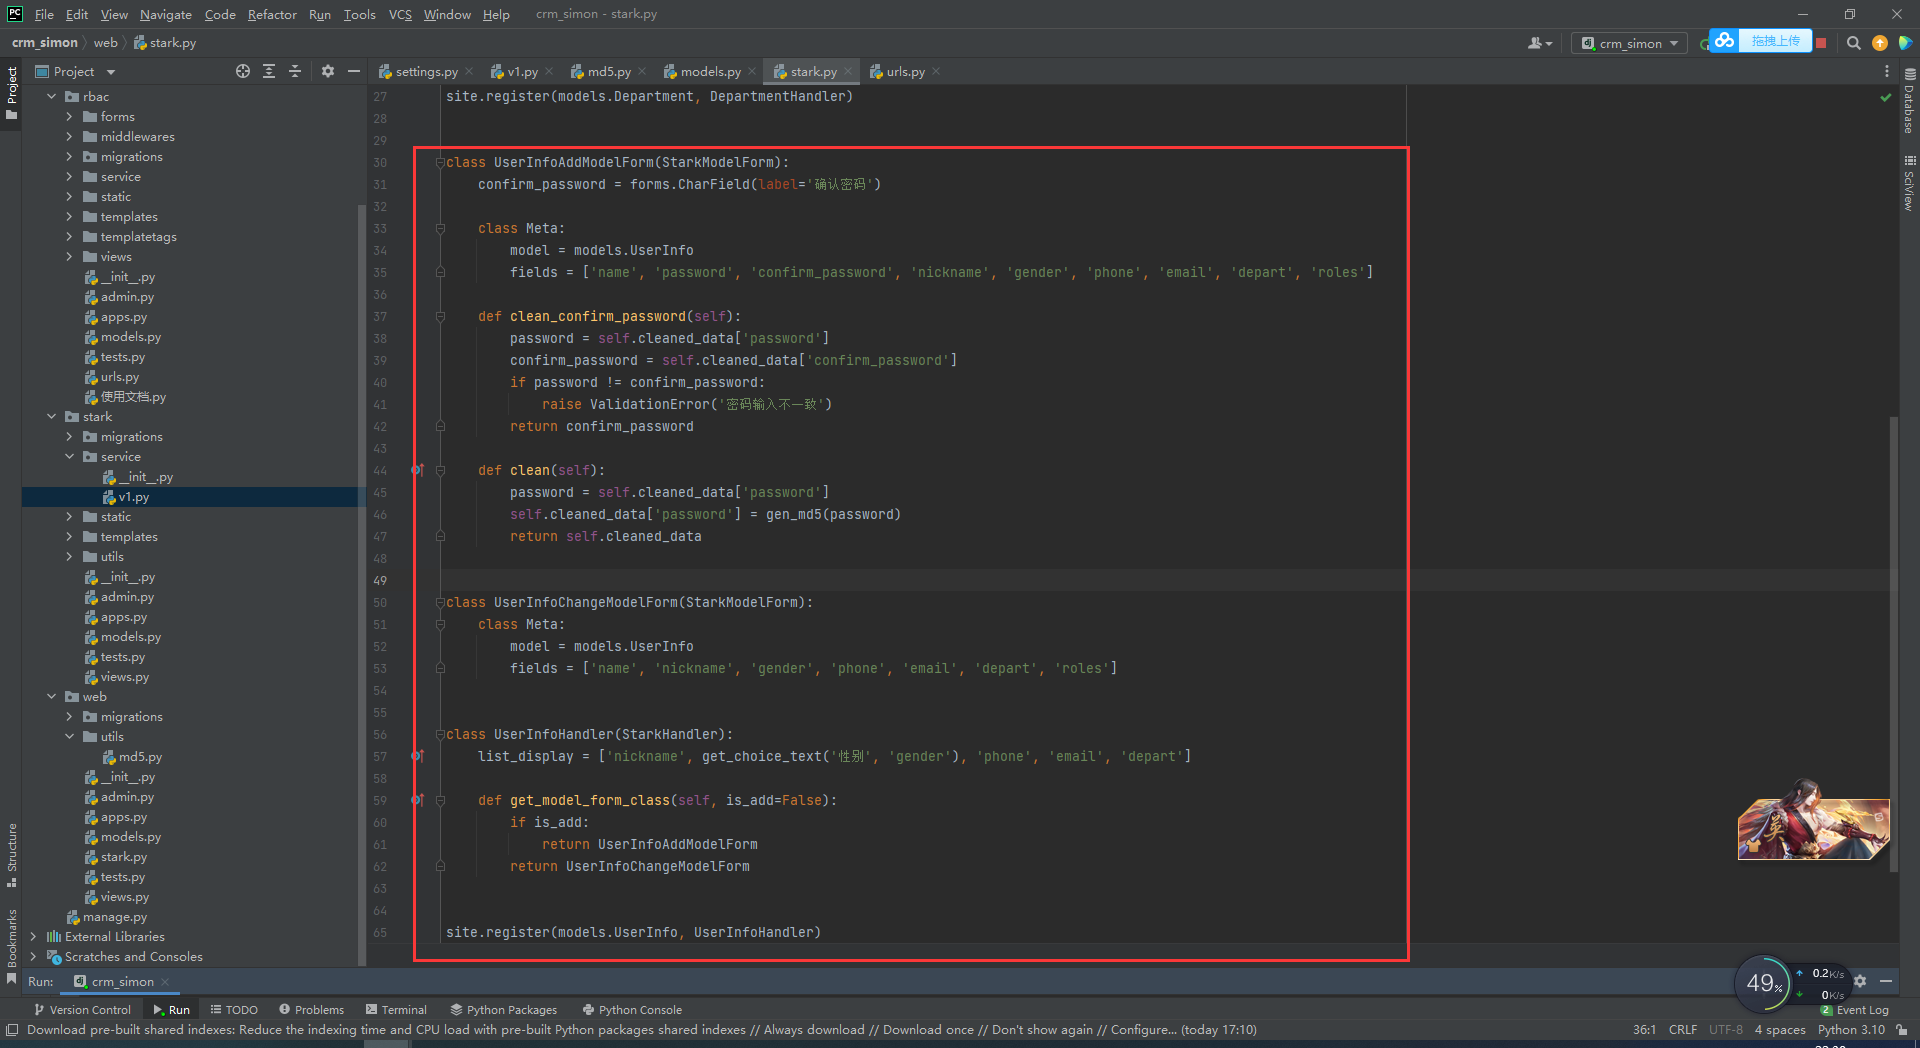This screenshot has width=1920, height=1048.
Task: Open the Project view selector dropdown
Action: point(76,71)
